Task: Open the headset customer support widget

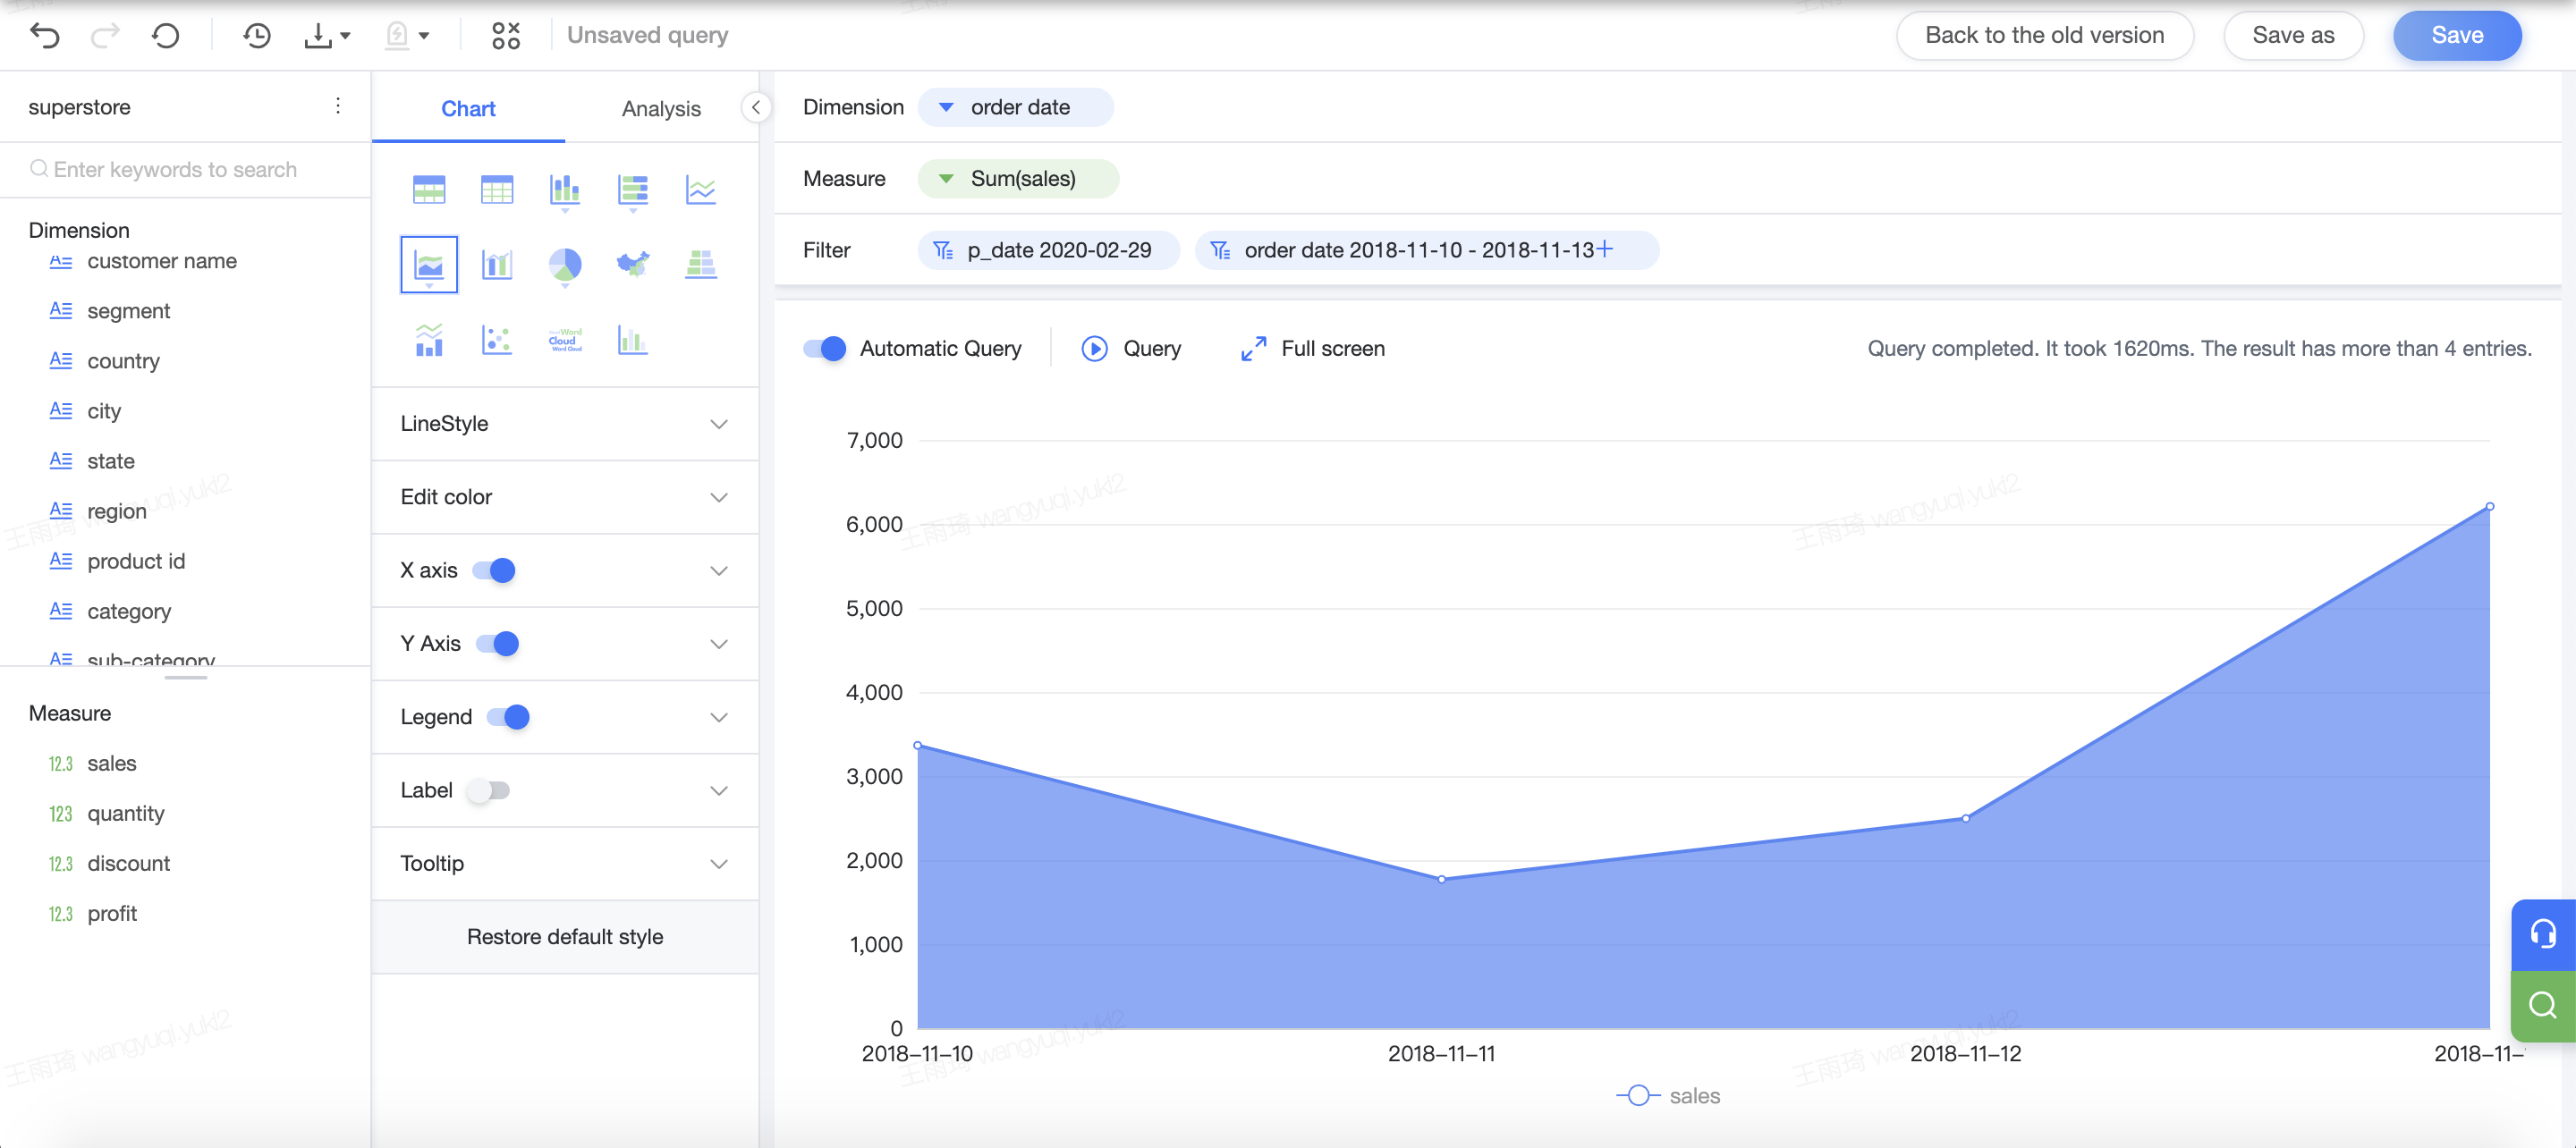Action: point(2543,934)
